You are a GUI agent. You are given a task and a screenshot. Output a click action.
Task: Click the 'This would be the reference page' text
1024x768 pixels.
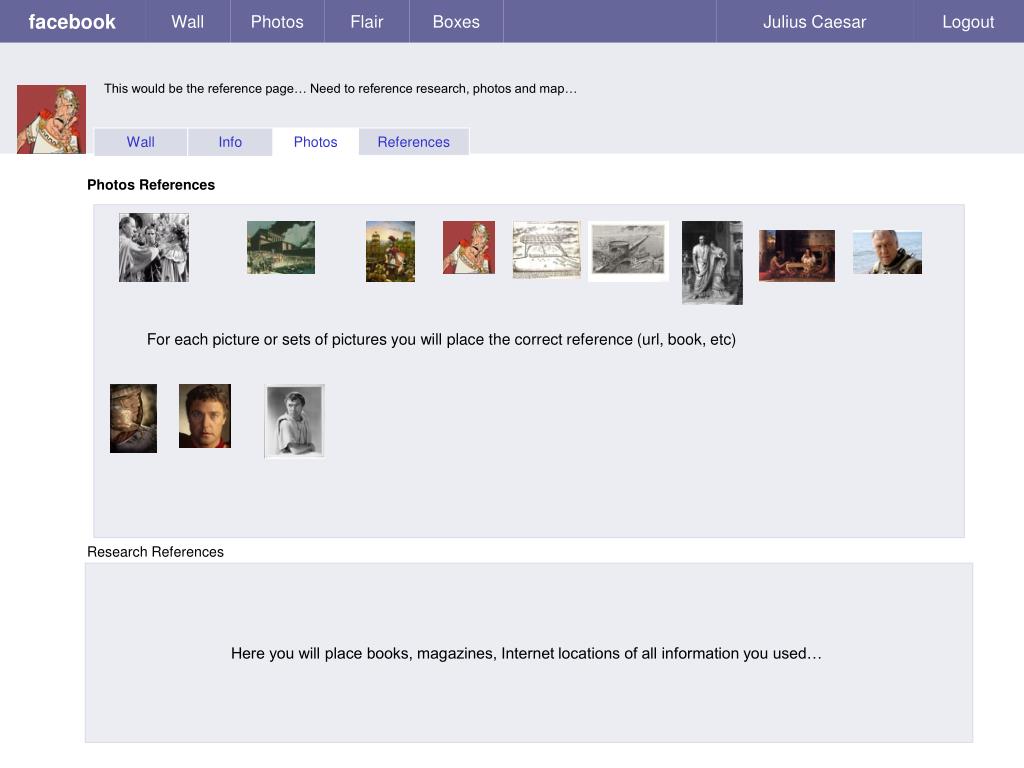point(340,89)
